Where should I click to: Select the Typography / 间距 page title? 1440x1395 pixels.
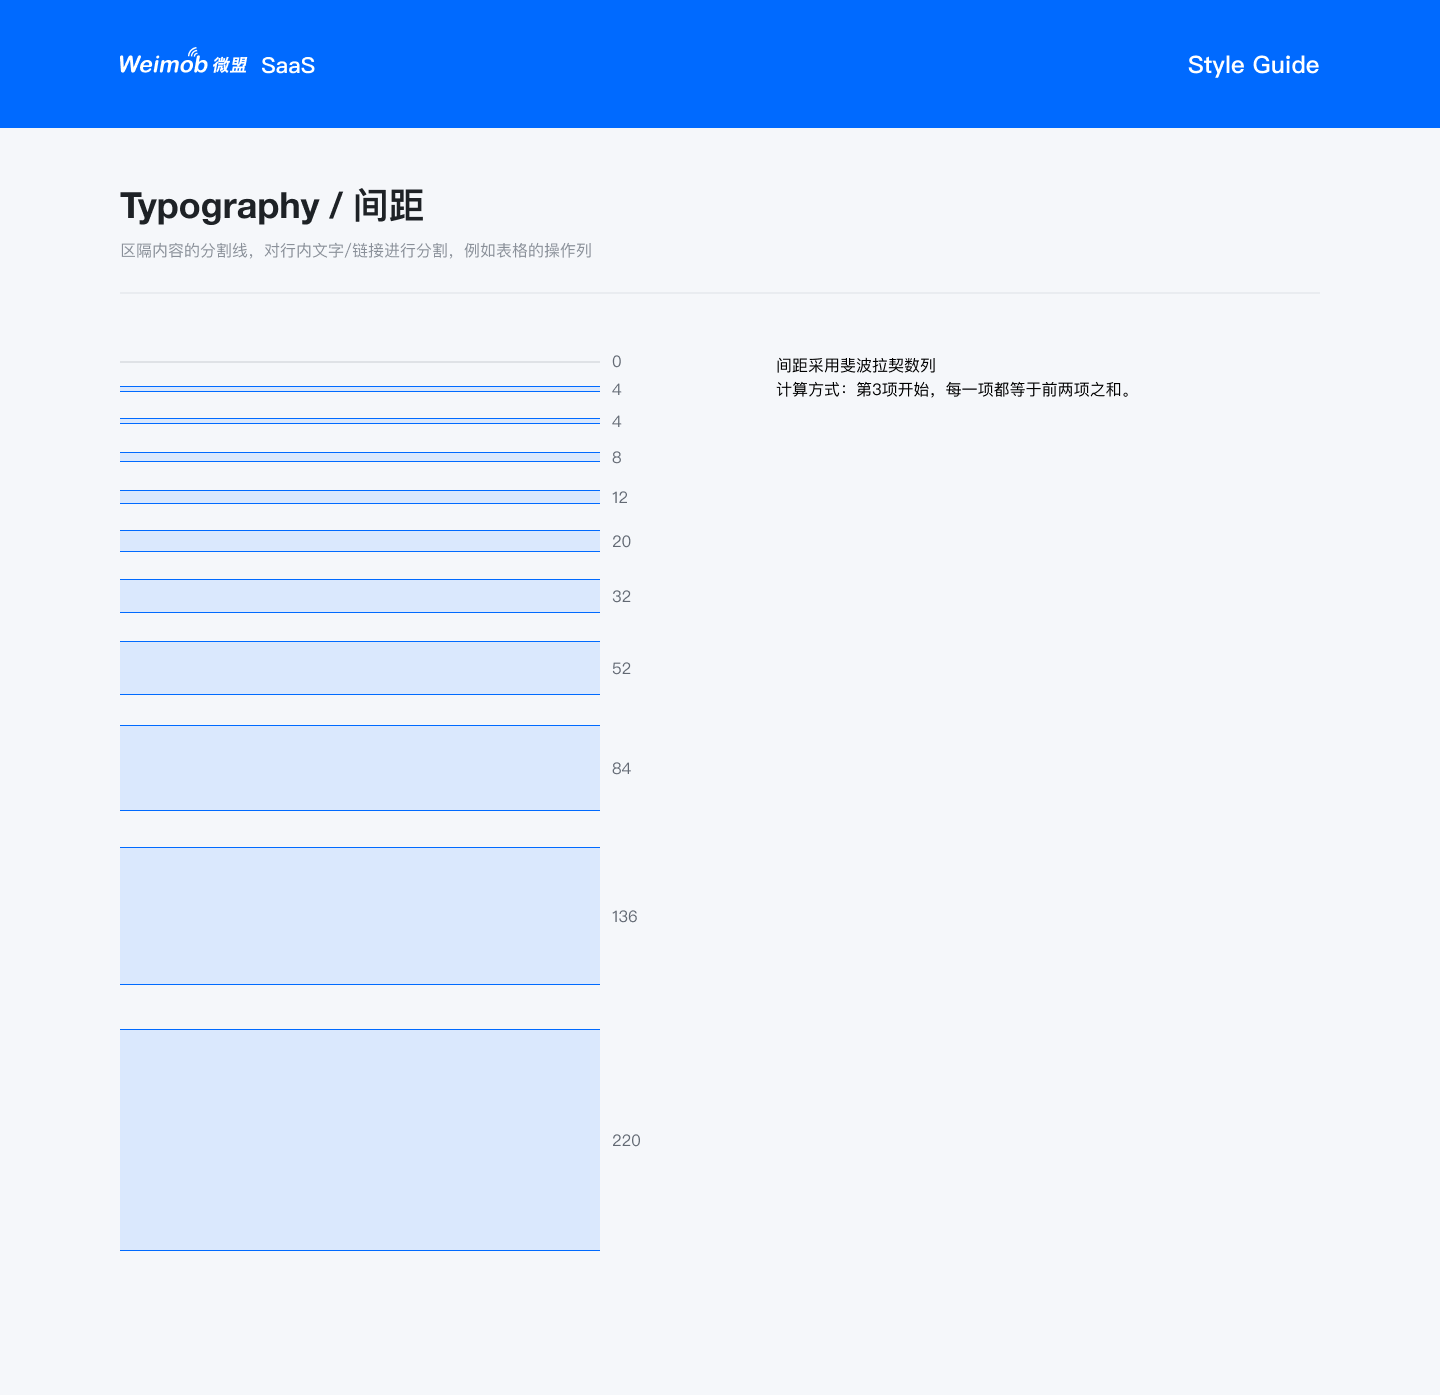(x=272, y=206)
